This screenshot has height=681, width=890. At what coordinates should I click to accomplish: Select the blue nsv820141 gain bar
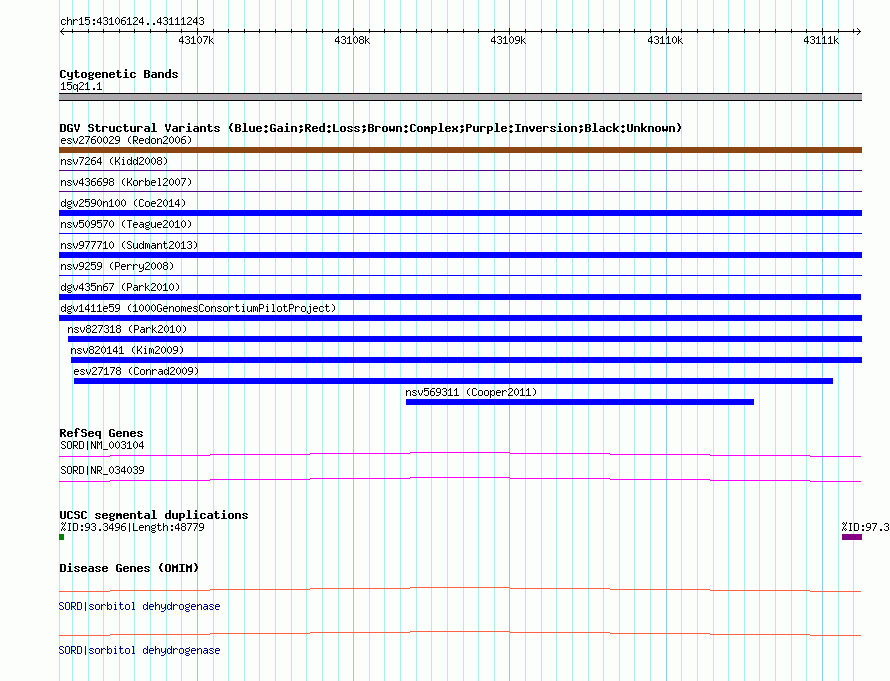467,360
